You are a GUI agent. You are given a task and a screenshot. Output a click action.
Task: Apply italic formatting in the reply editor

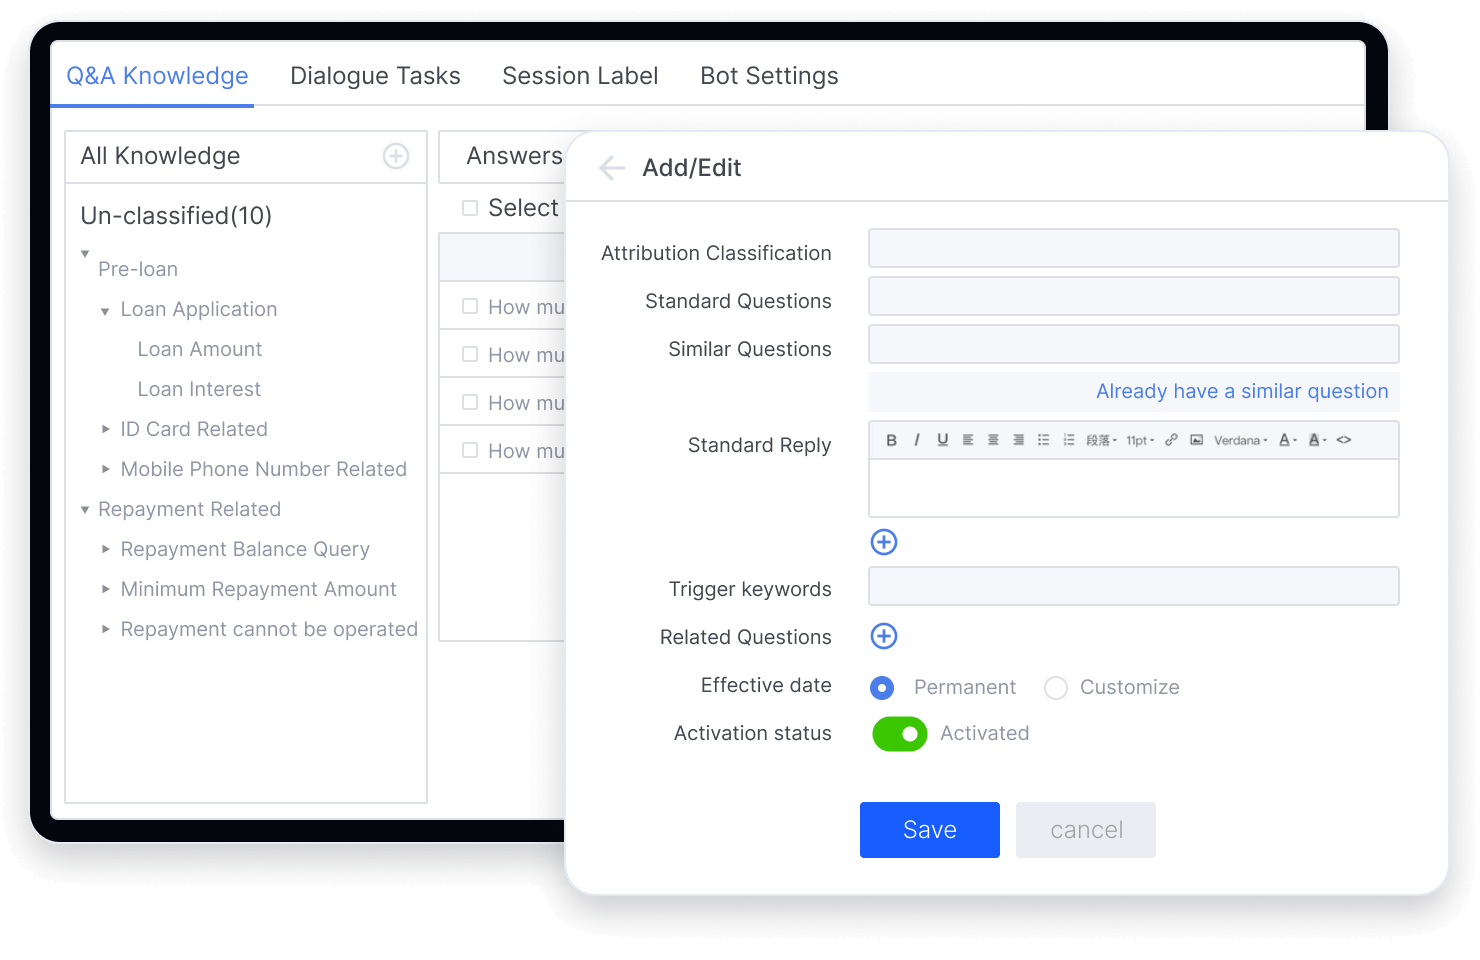coord(916,440)
